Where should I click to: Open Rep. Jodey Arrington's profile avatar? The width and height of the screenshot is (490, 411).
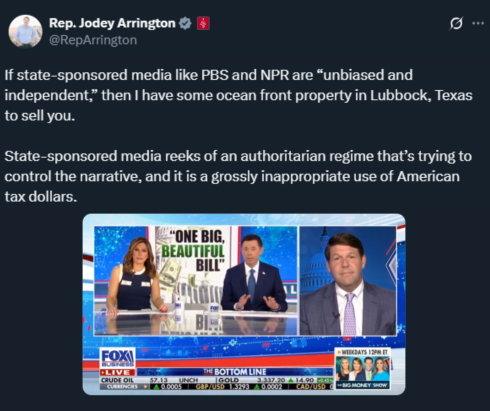pyautogui.click(x=25, y=31)
